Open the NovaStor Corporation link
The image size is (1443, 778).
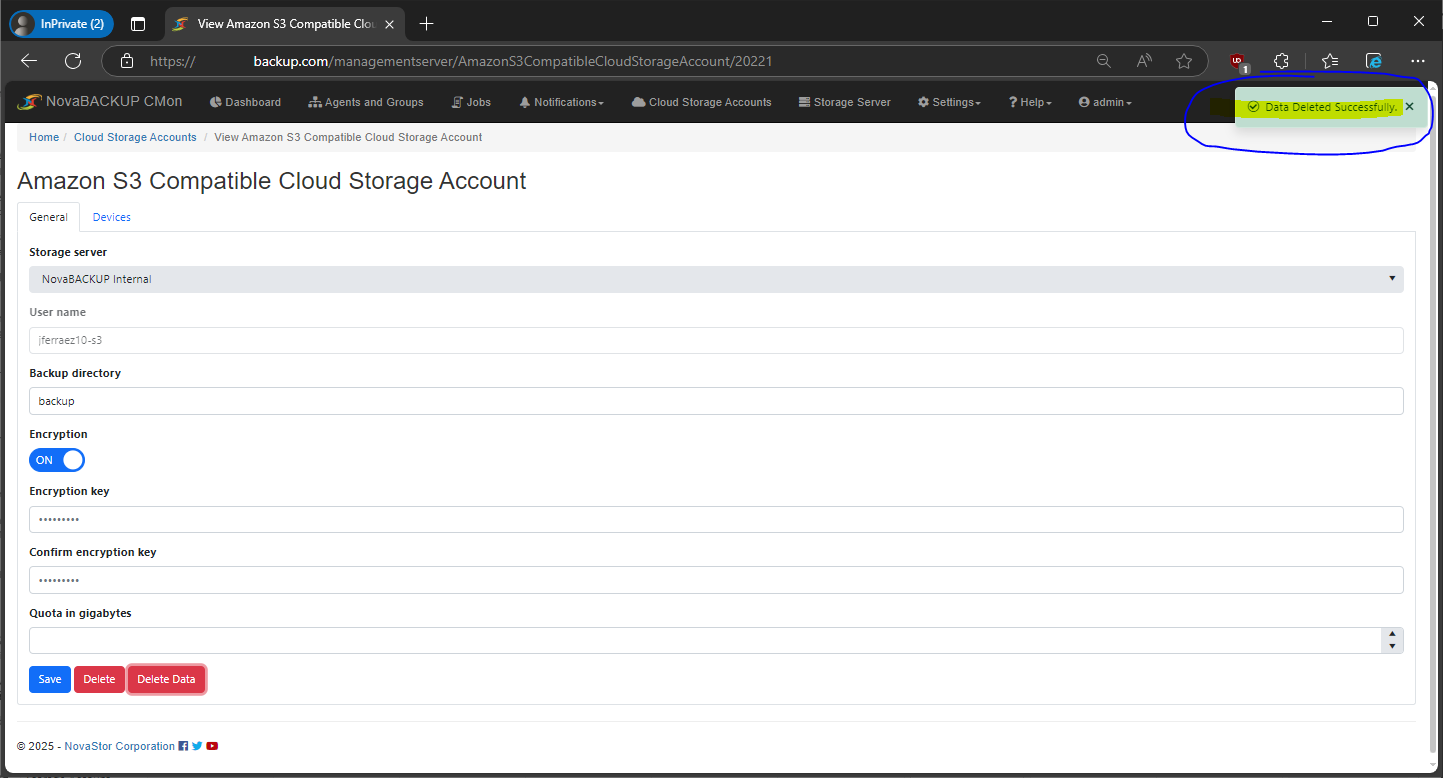click(x=119, y=746)
